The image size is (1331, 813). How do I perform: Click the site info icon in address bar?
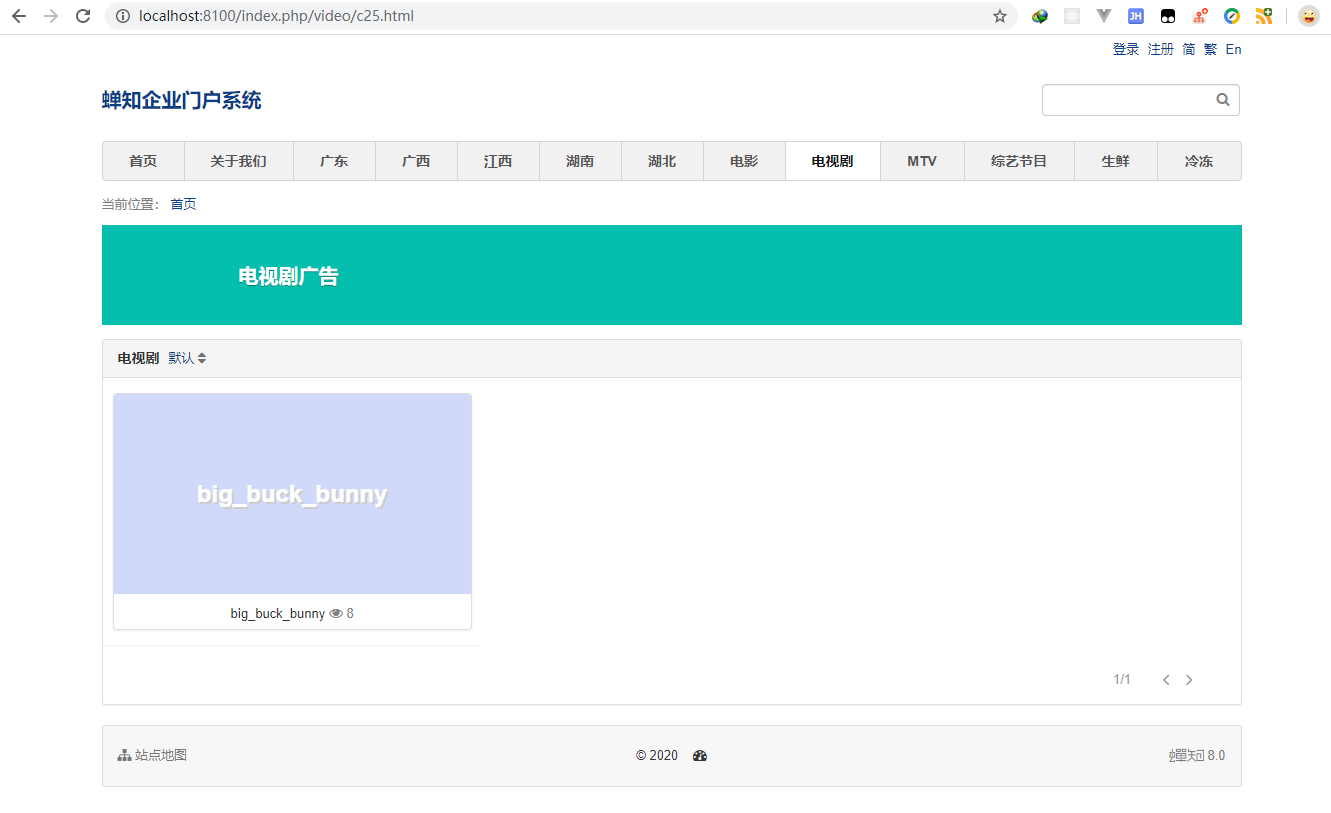coord(123,16)
